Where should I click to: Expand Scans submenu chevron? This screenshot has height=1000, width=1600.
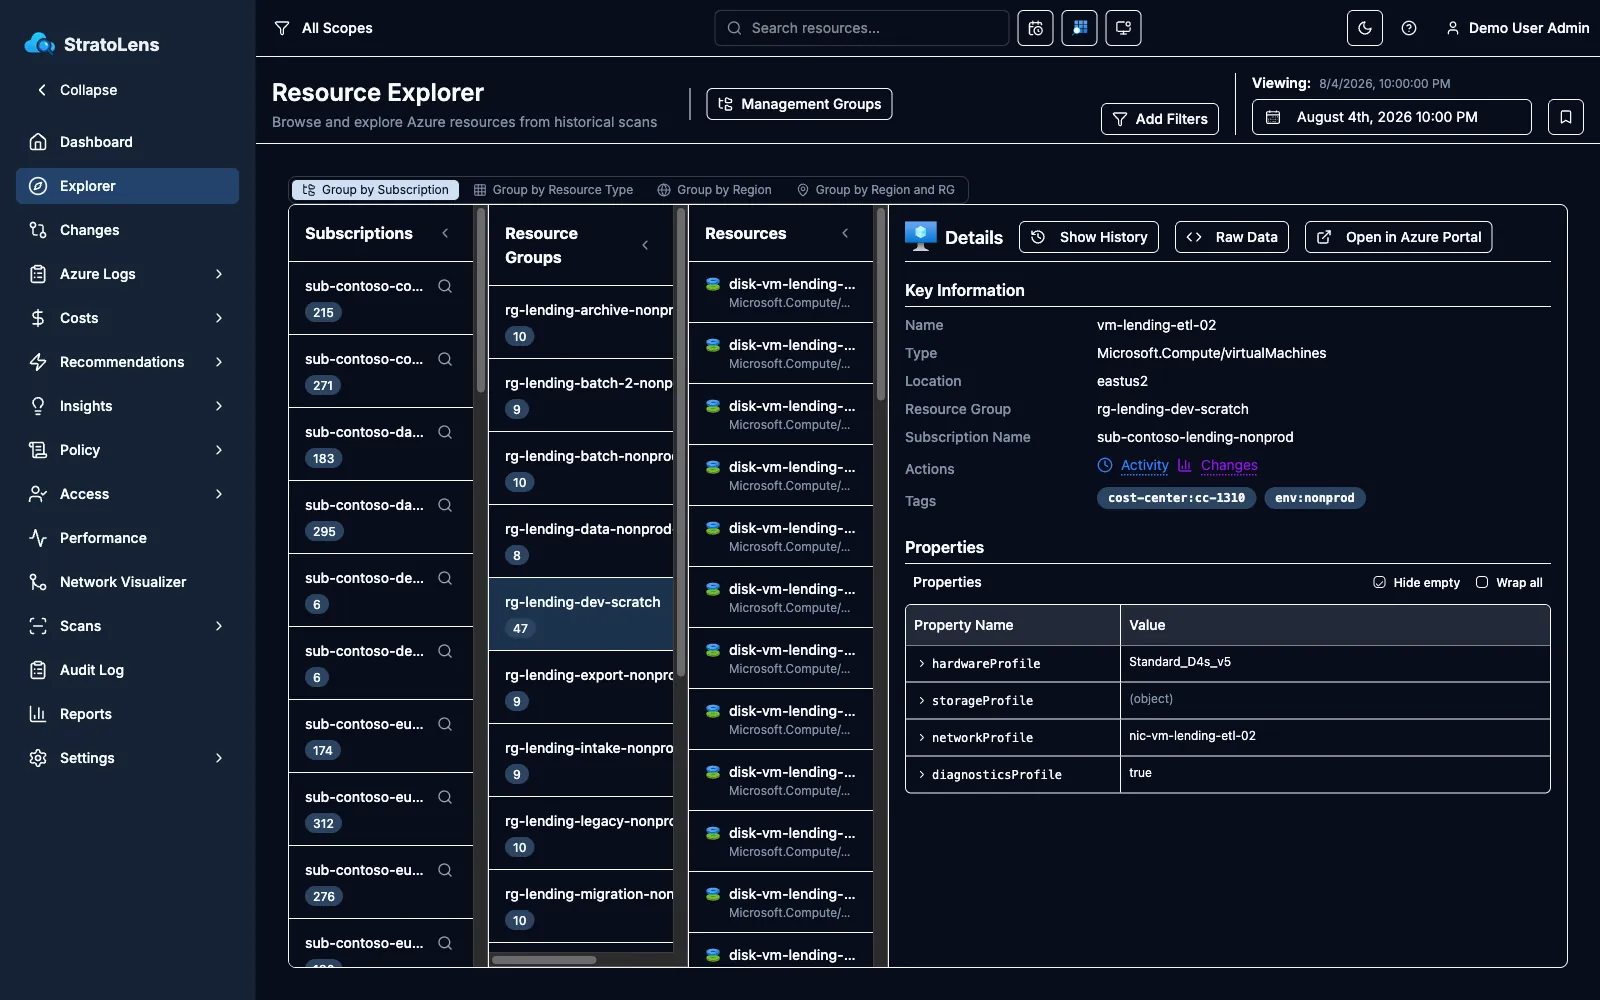coord(219,626)
